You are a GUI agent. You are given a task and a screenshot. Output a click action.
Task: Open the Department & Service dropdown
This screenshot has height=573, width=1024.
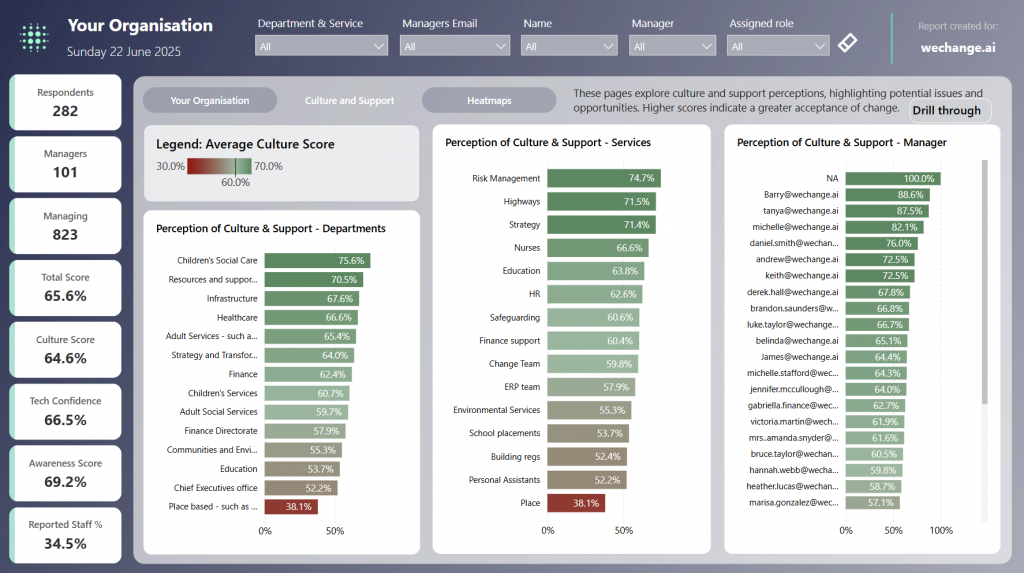pyautogui.click(x=322, y=46)
